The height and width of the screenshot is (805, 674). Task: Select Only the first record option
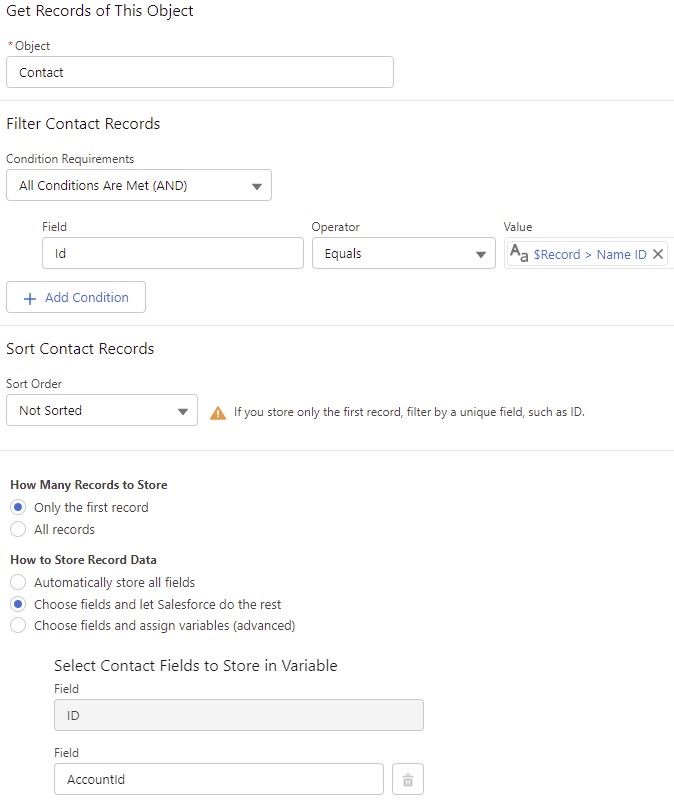point(18,507)
